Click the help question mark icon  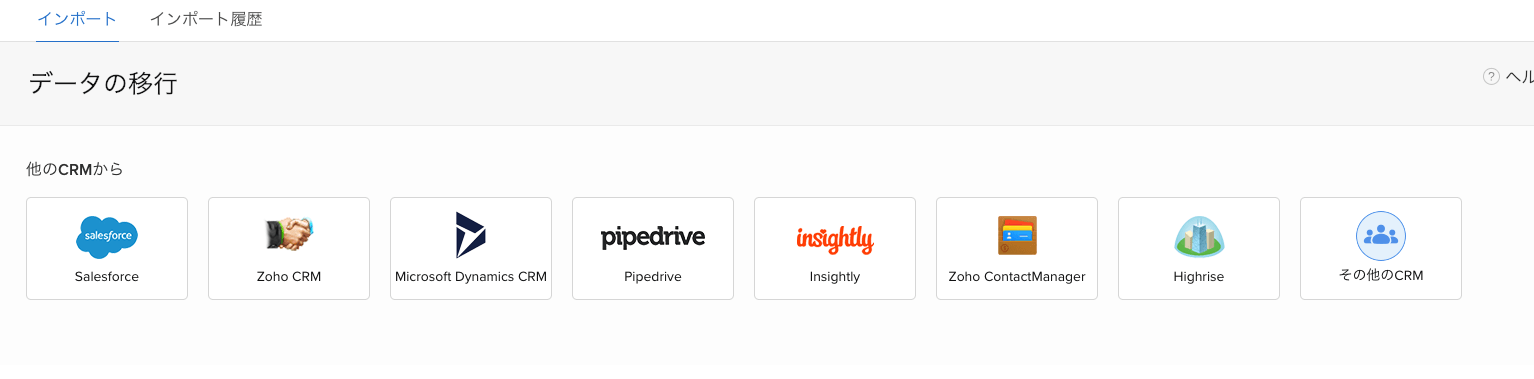tap(1491, 77)
